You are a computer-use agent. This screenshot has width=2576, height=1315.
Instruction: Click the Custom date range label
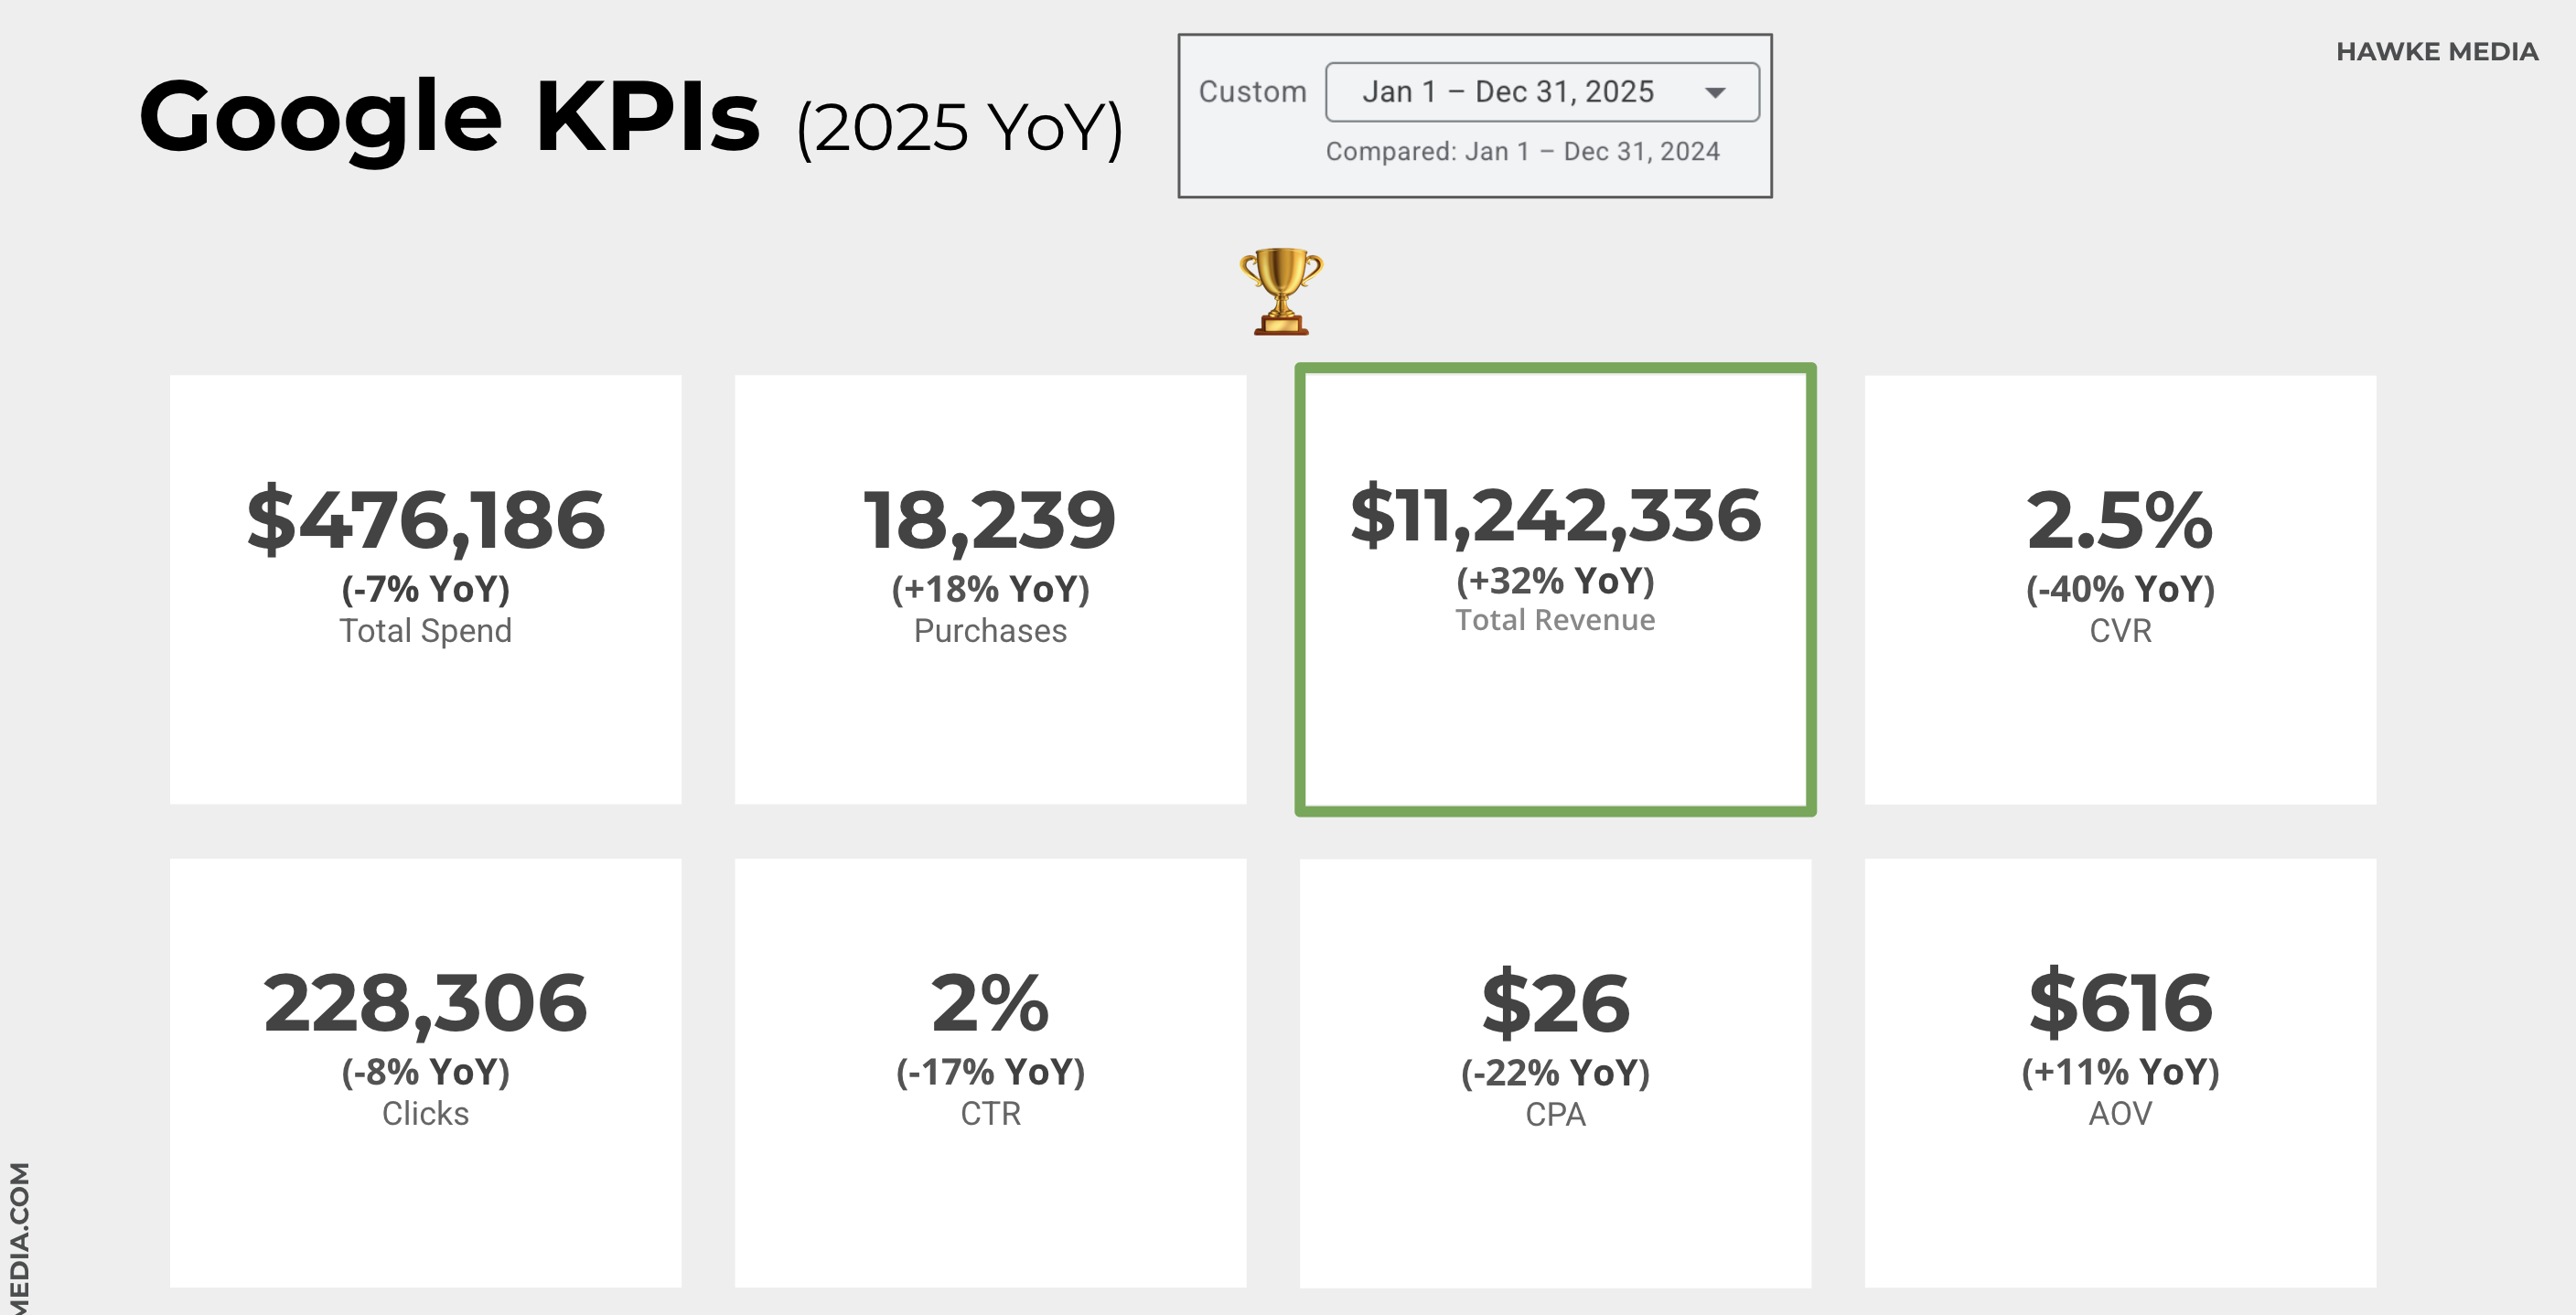[1252, 92]
